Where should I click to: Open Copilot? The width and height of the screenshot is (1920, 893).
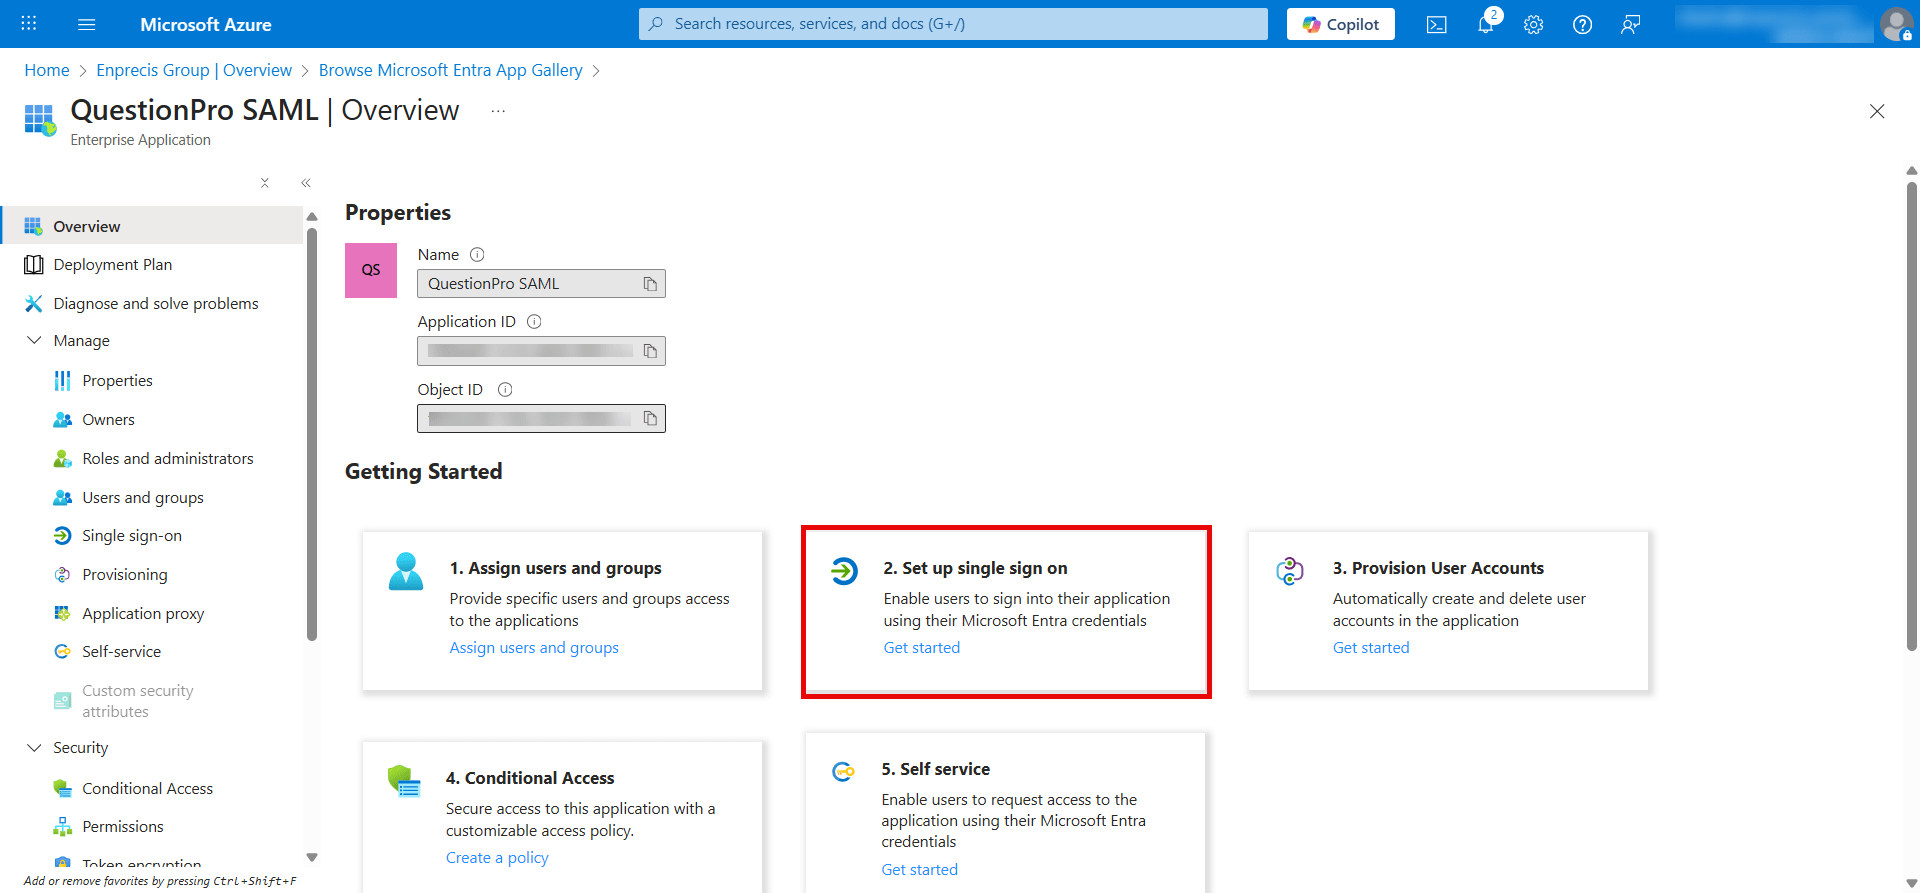[1340, 24]
